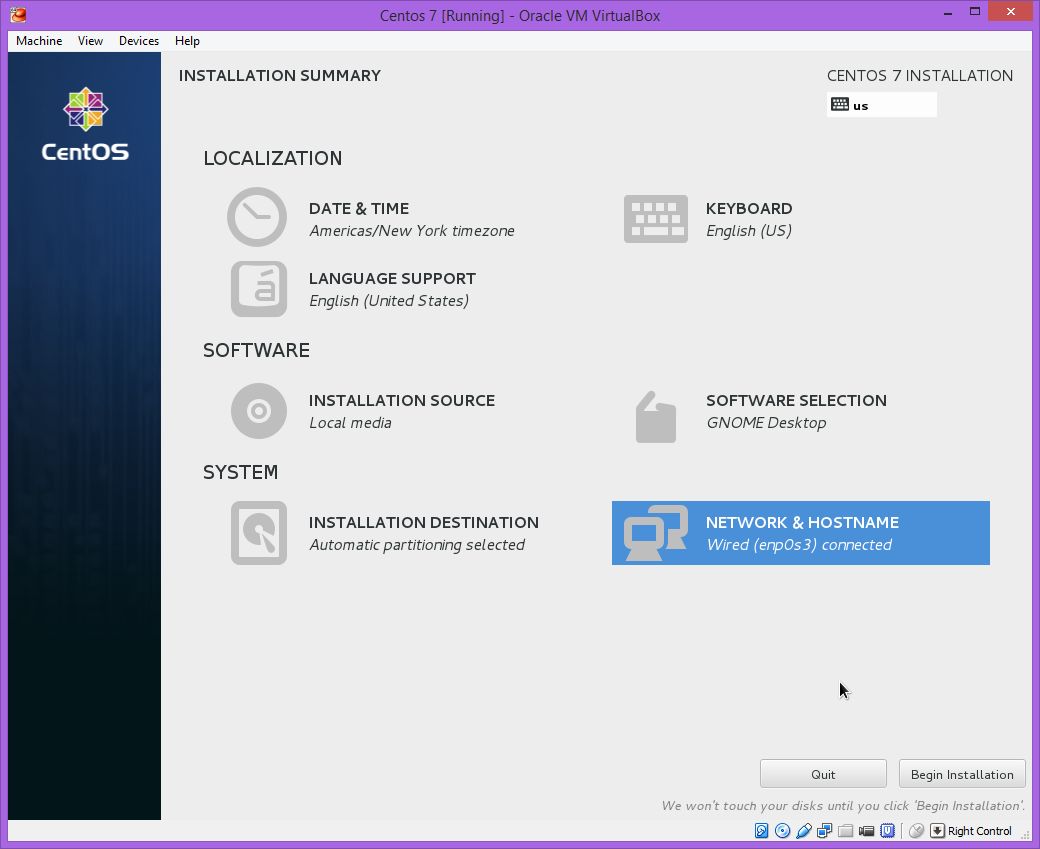The width and height of the screenshot is (1040, 849).
Task: Select INSTALLATION SOURCE heading
Action: pyautogui.click(x=402, y=400)
